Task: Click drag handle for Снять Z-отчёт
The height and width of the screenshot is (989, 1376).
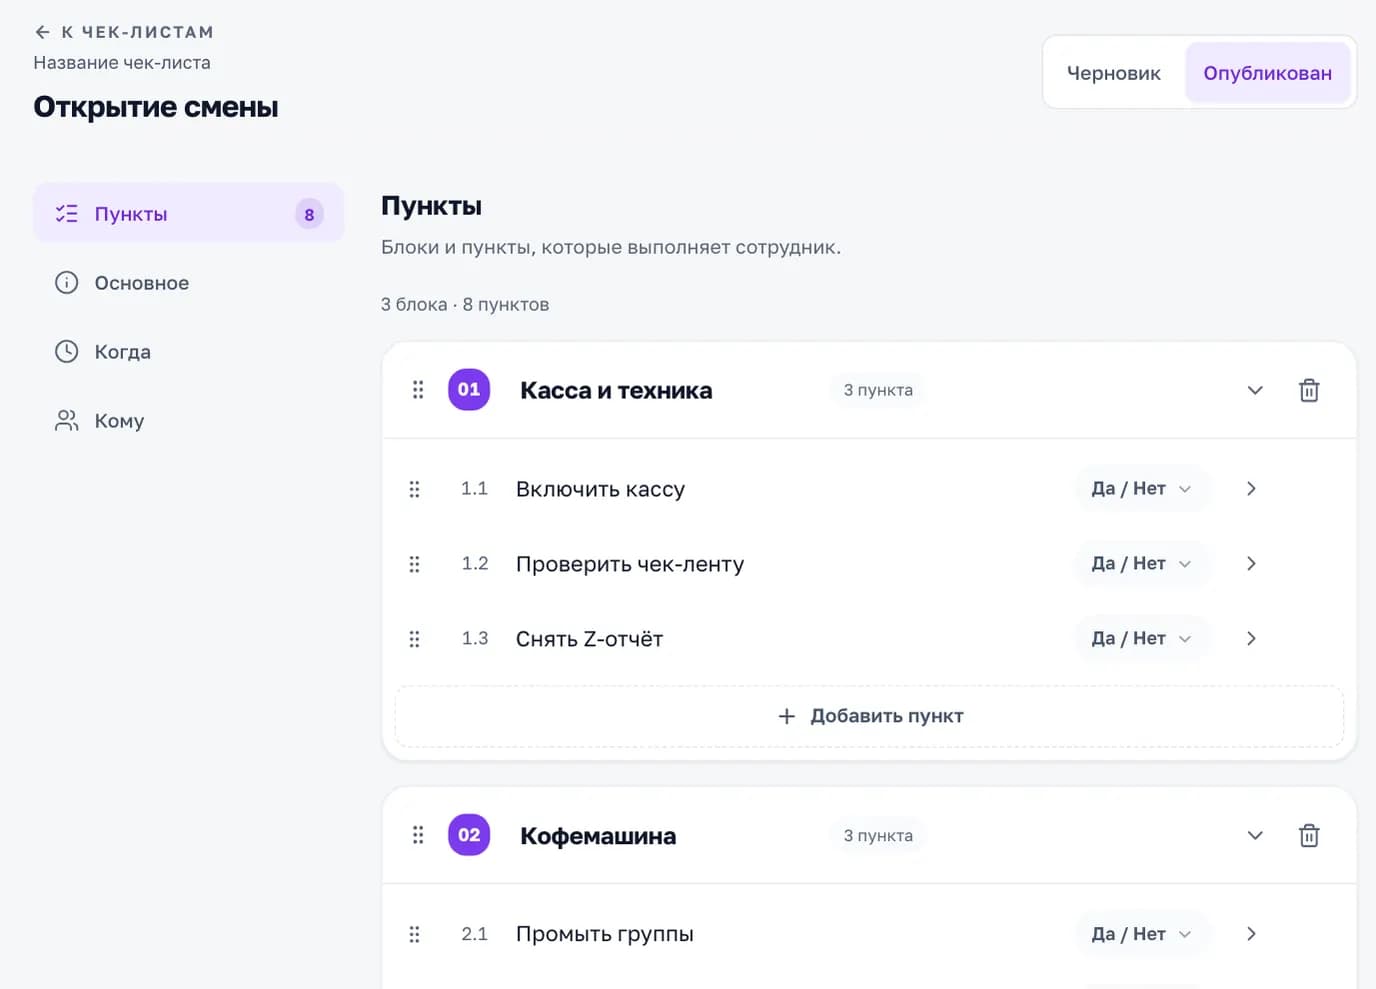Action: pos(414,639)
